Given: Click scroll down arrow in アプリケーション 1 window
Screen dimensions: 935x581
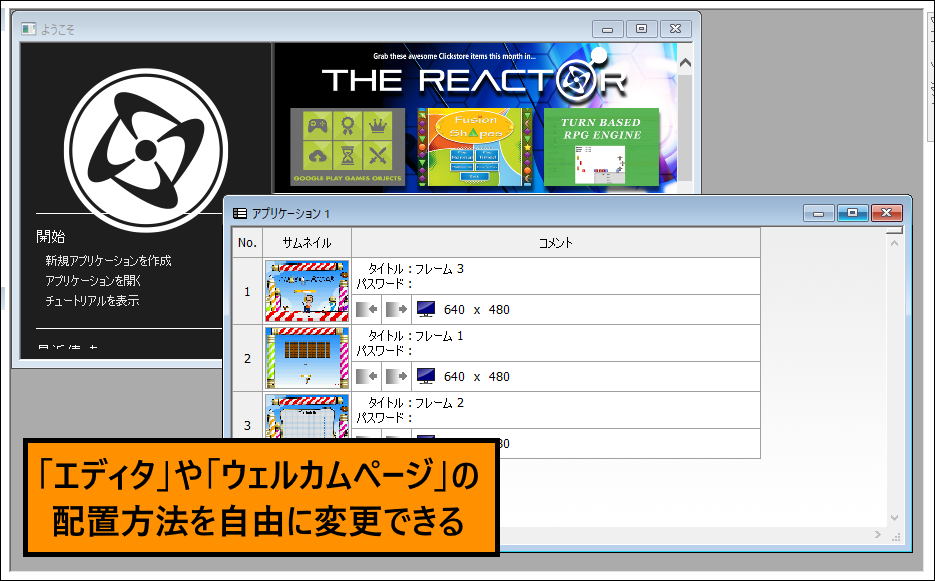Looking at the screenshot, I should pyautogui.click(x=894, y=518).
